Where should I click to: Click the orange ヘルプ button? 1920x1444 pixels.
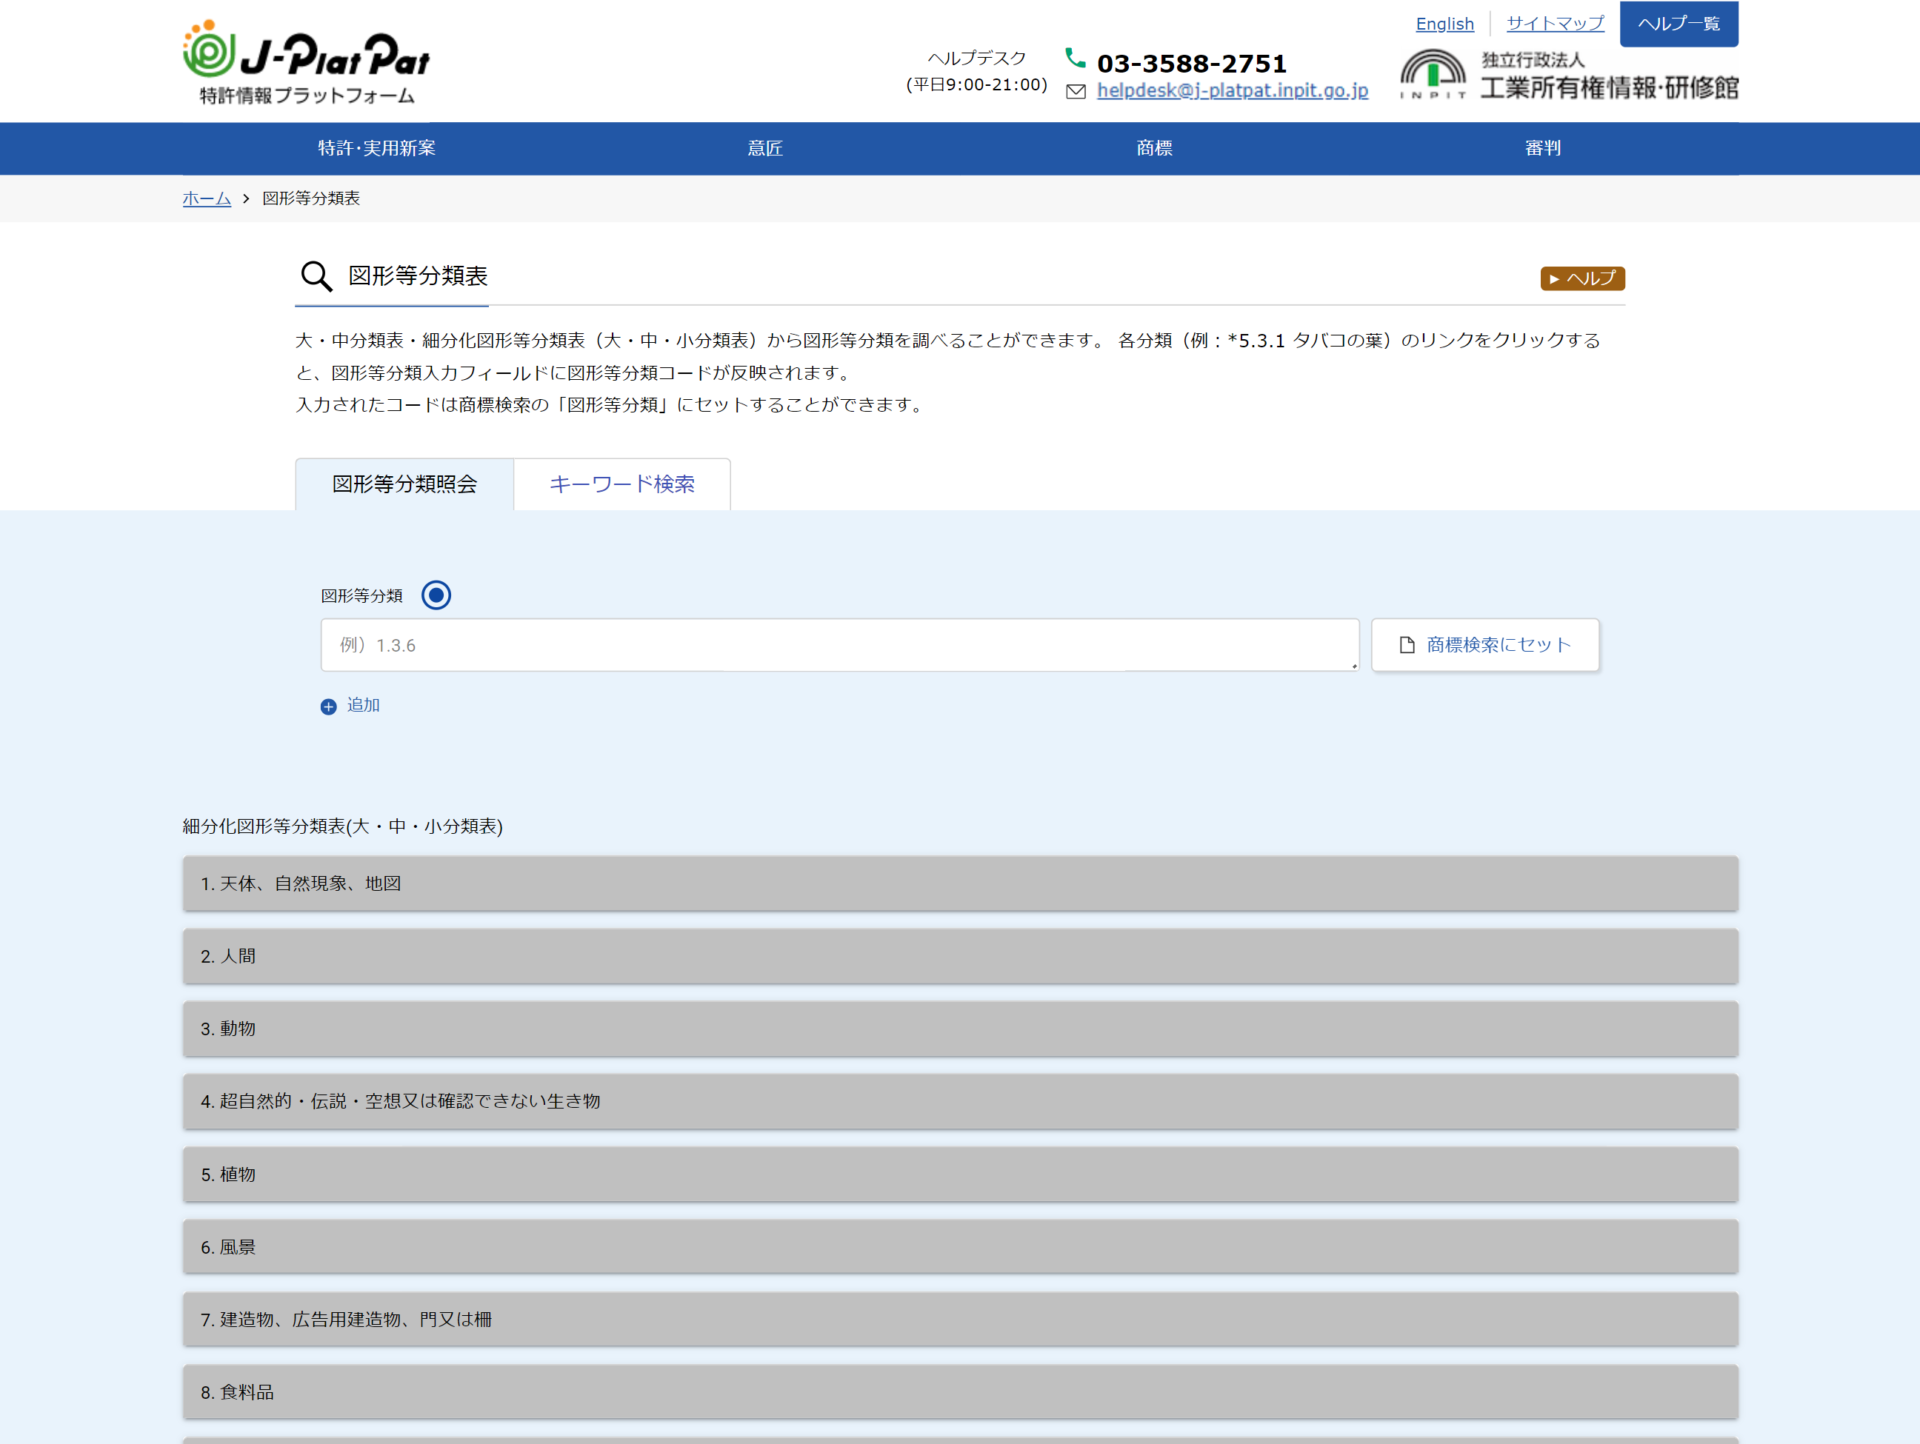pyautogui.click(x=1582, y=278)
